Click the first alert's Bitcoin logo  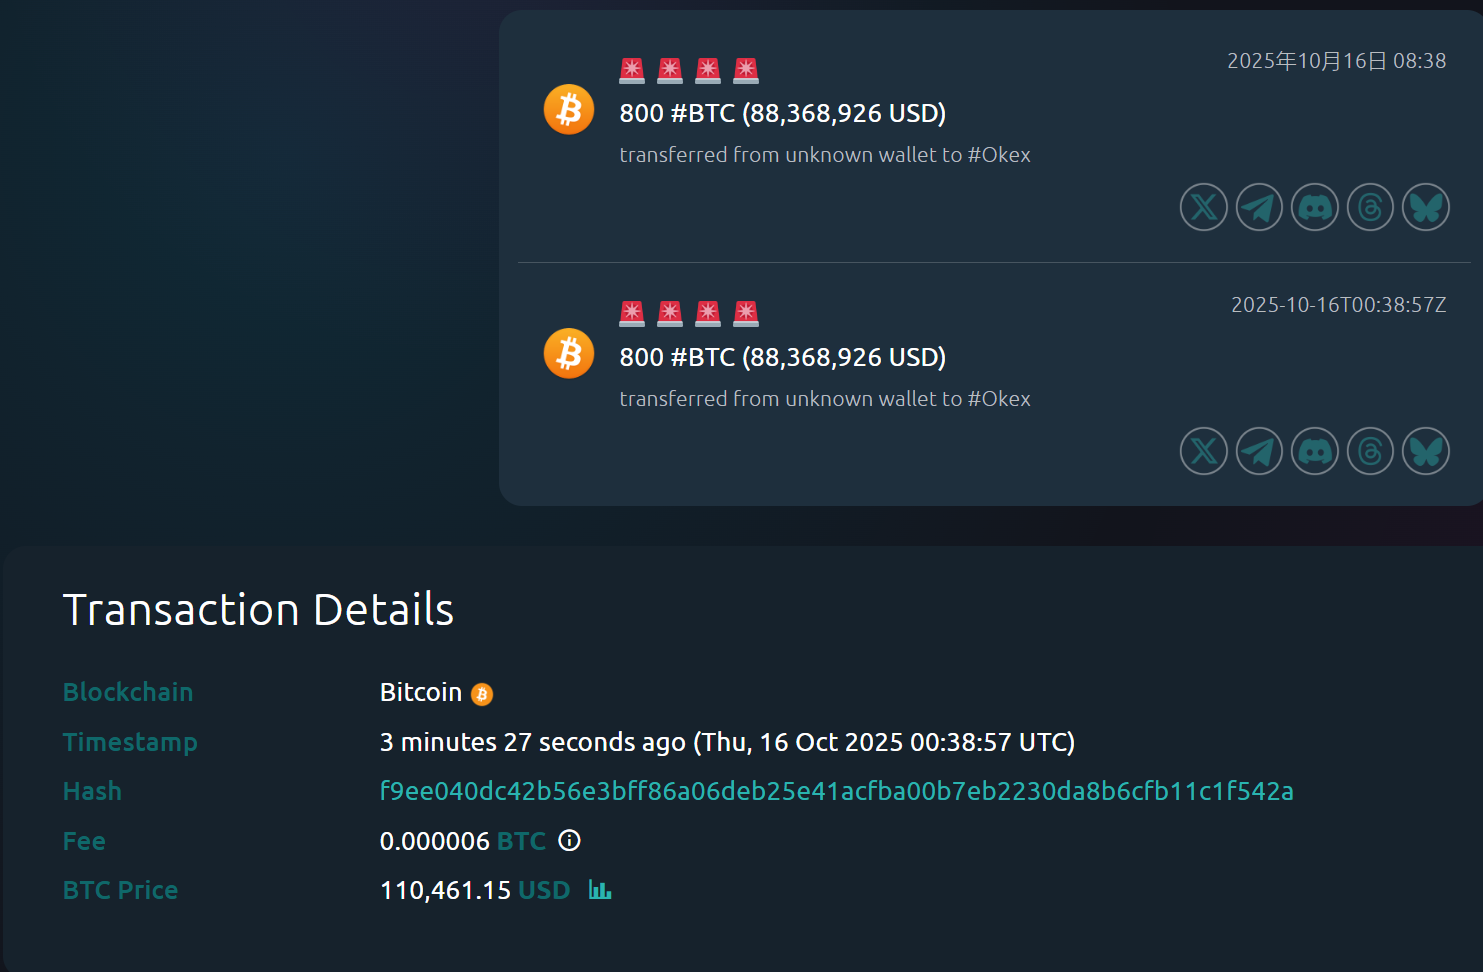click(568, 109)
